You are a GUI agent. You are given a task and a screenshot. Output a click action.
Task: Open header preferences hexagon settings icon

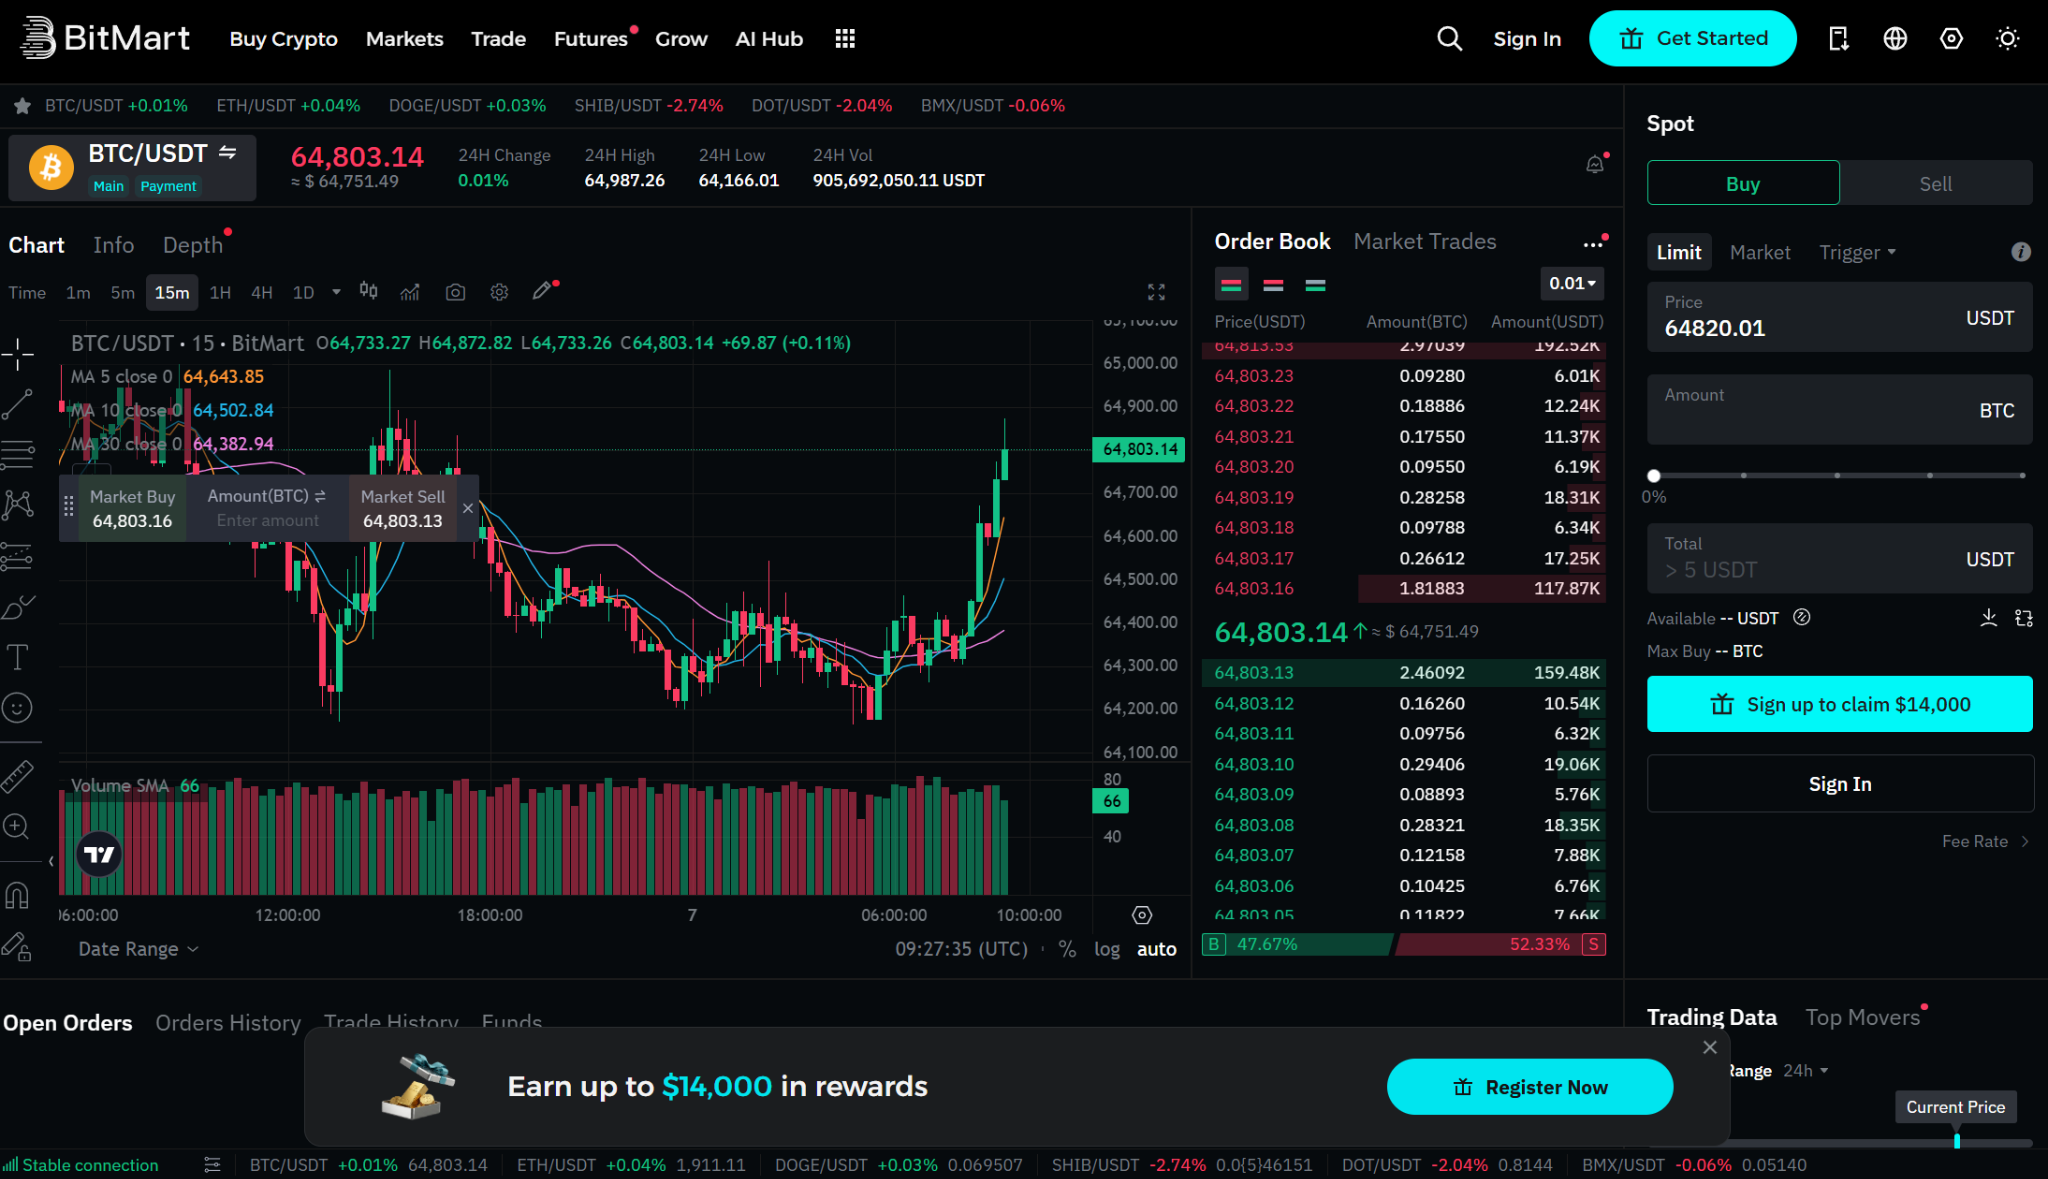point(1951,39)
